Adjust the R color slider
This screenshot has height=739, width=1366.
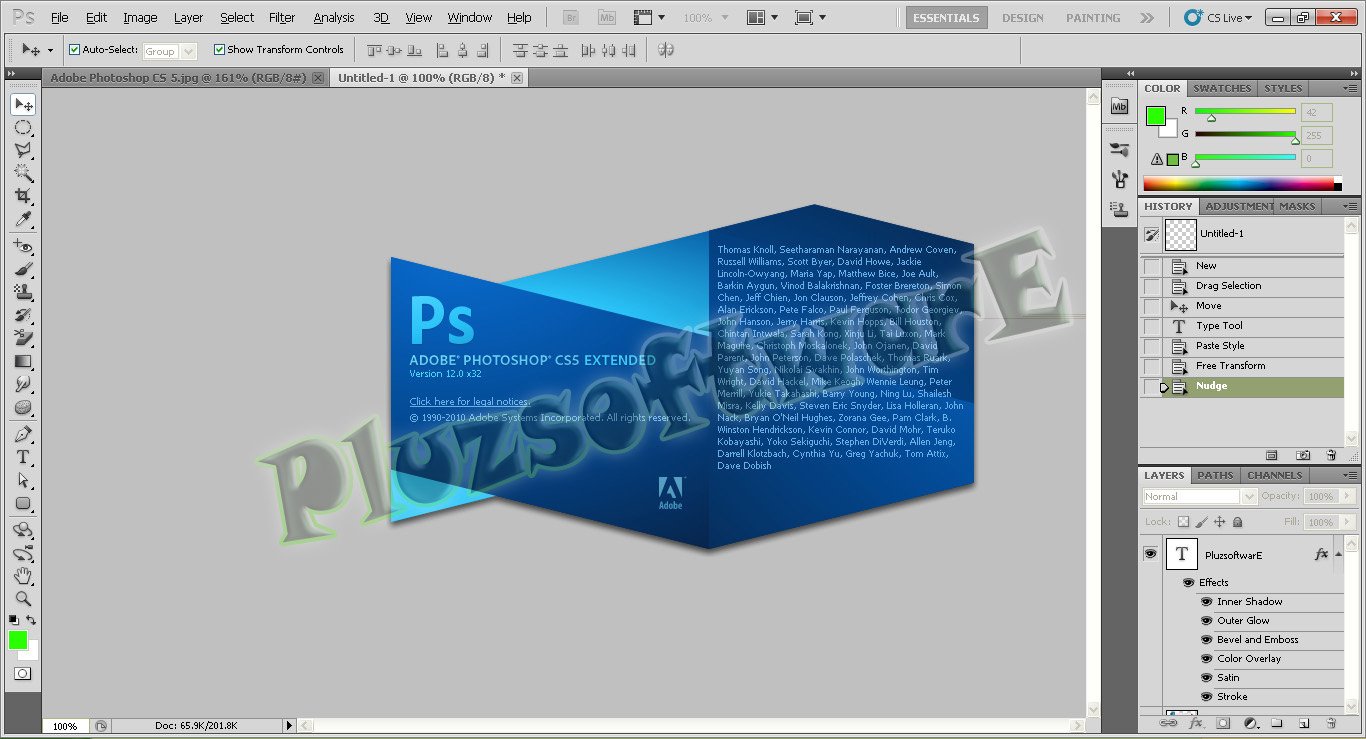(x=1211, y=118)
